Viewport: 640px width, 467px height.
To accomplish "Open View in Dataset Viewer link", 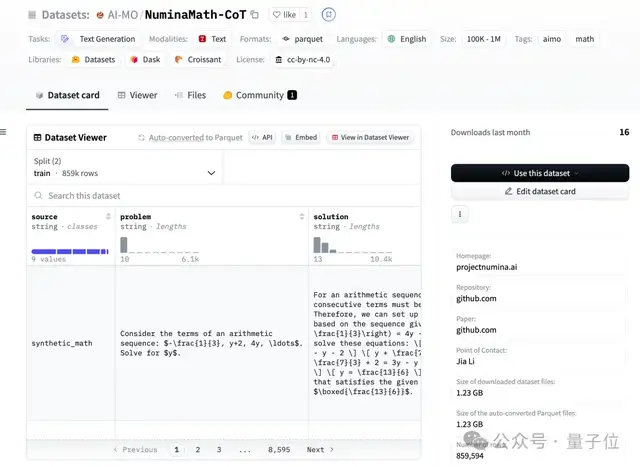I will 370,137.
